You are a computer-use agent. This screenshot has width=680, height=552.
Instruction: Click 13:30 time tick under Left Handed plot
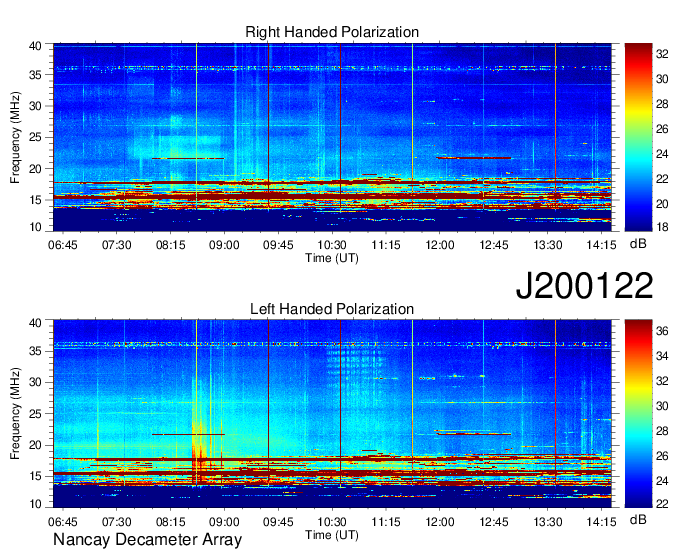[548, 522]
